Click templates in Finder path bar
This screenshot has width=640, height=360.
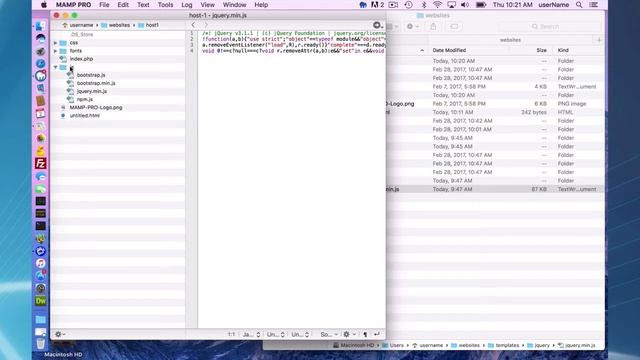click(x=503, y=345)
